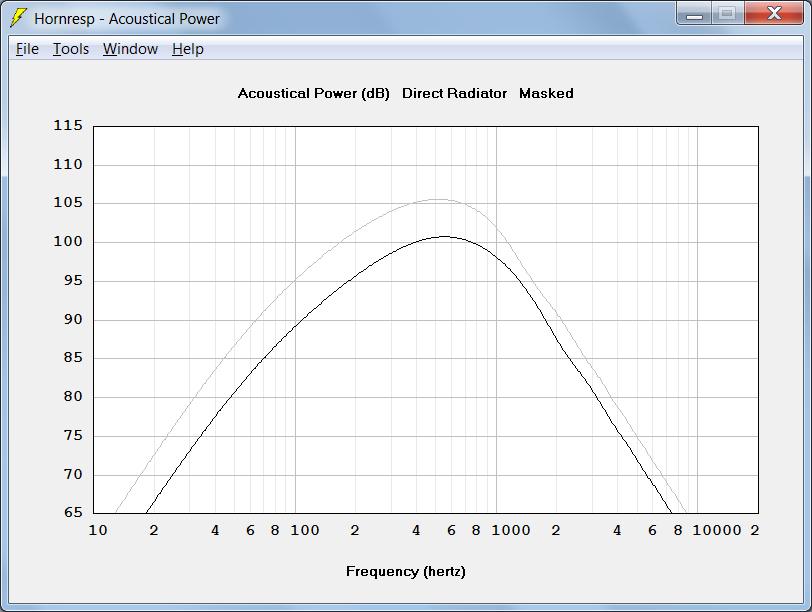812x612 pixels.
Task: Click the 85 y-axis value
Action: tap(72, 357)
